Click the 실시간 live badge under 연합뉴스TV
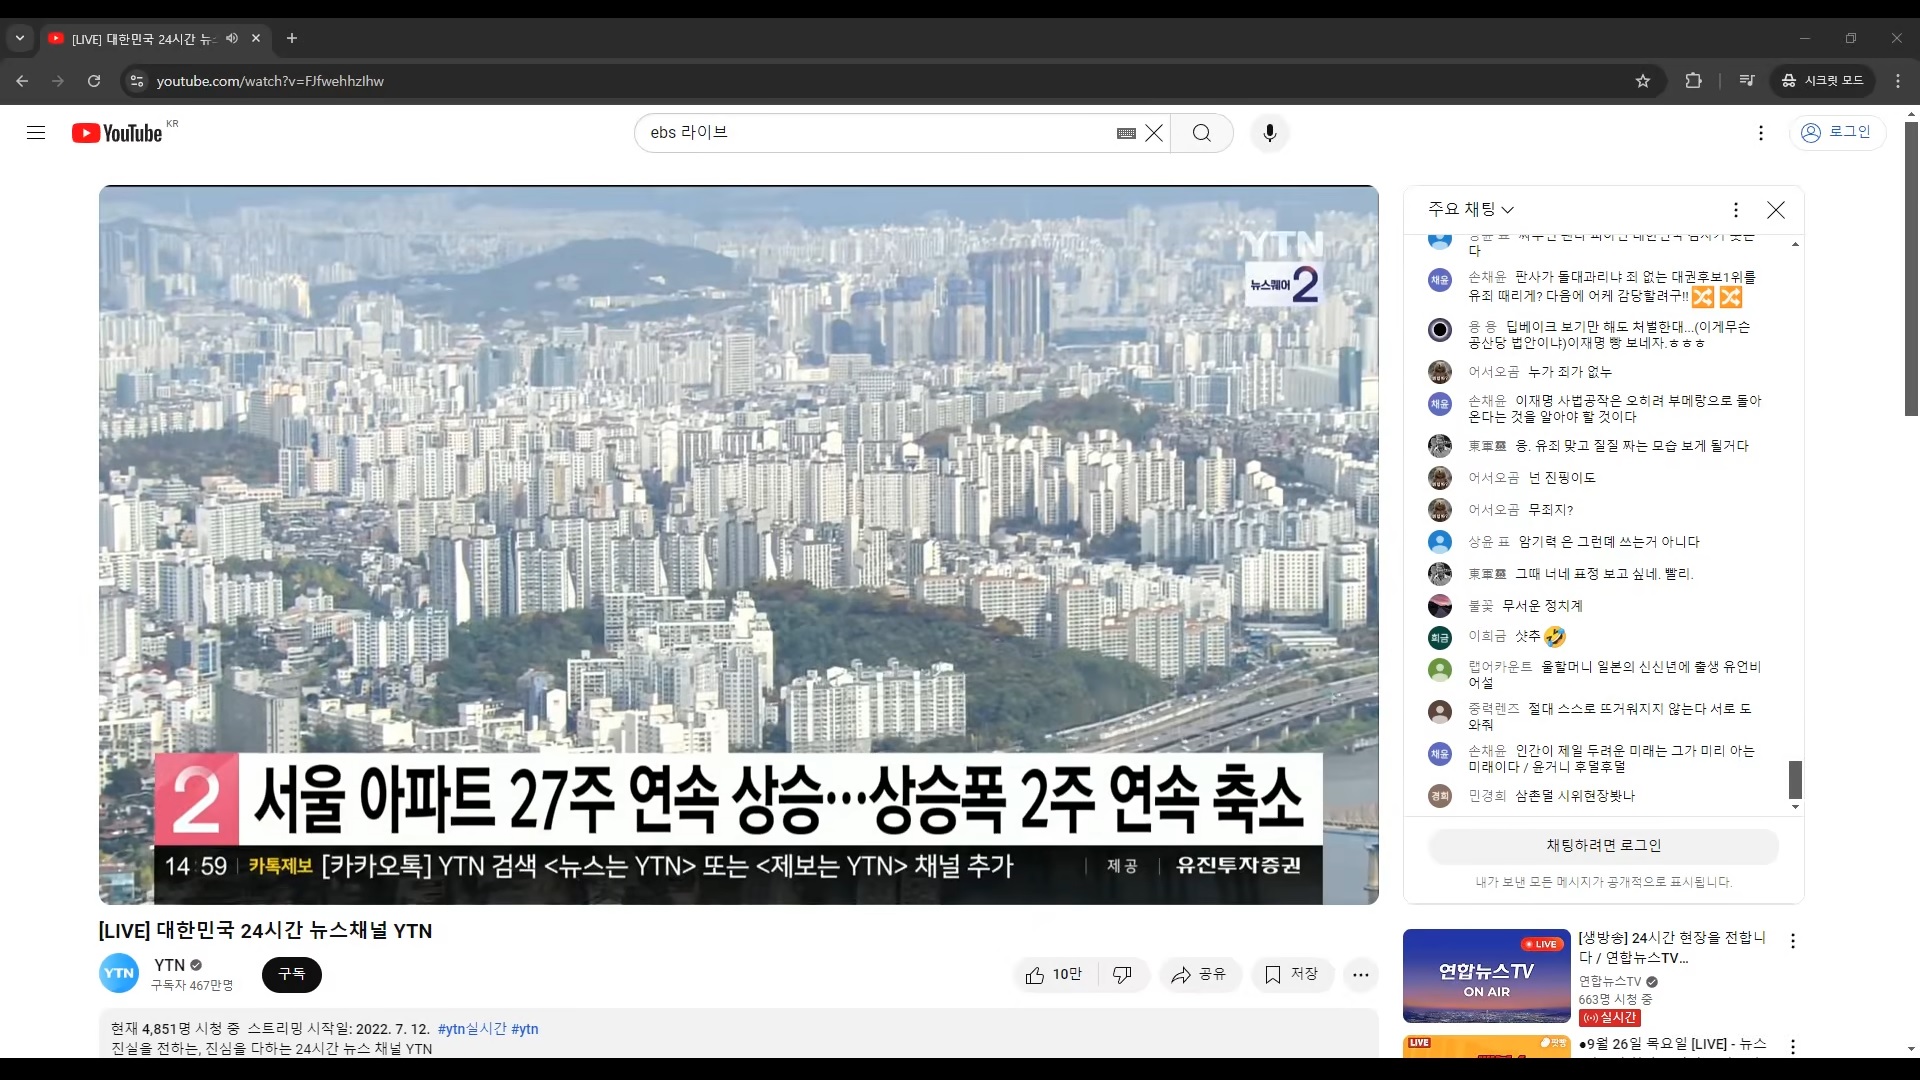1920x1080 pixels. [x=1609, y=1018]
